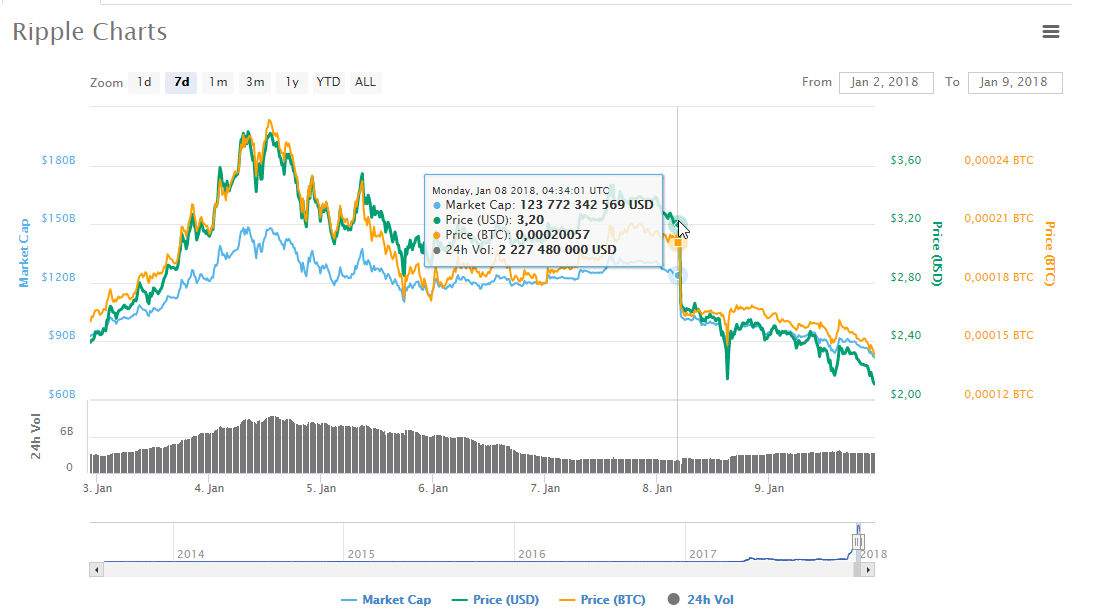Click the navigator scrollbar right arrow
Image resolution: width=1101 pixels, height=613 pixels.
(868, 569)
